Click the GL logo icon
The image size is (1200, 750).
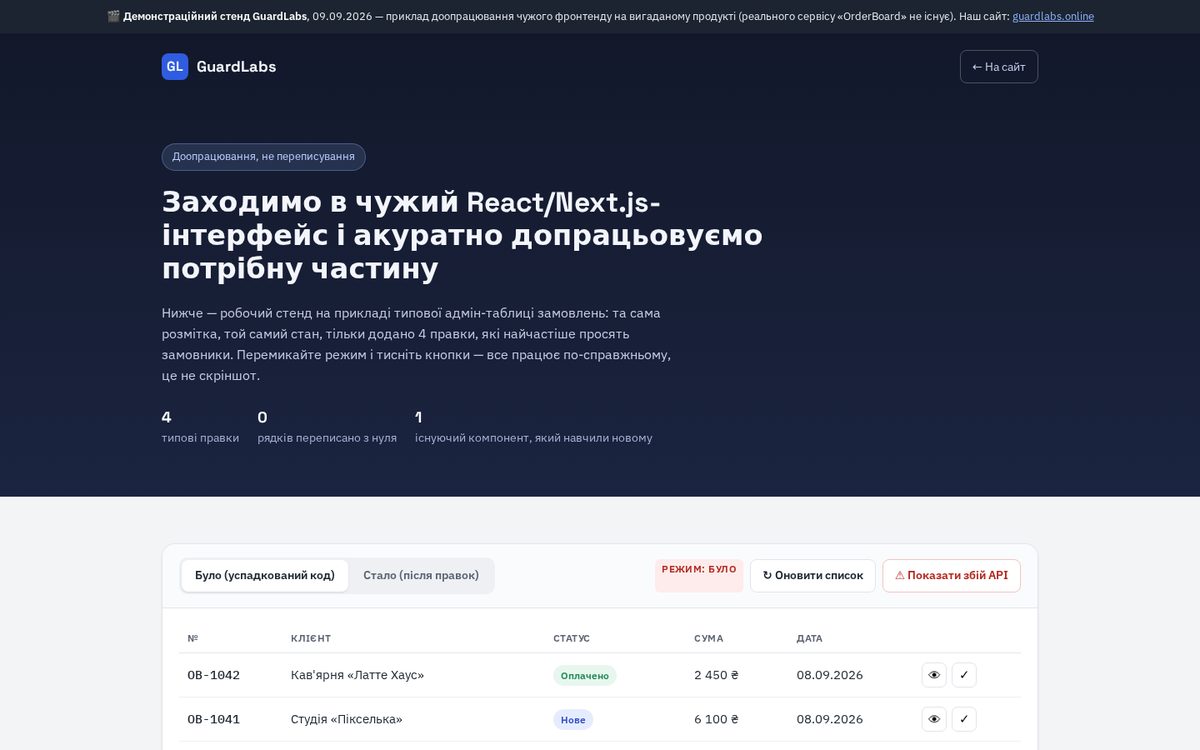tap(175, 67)
